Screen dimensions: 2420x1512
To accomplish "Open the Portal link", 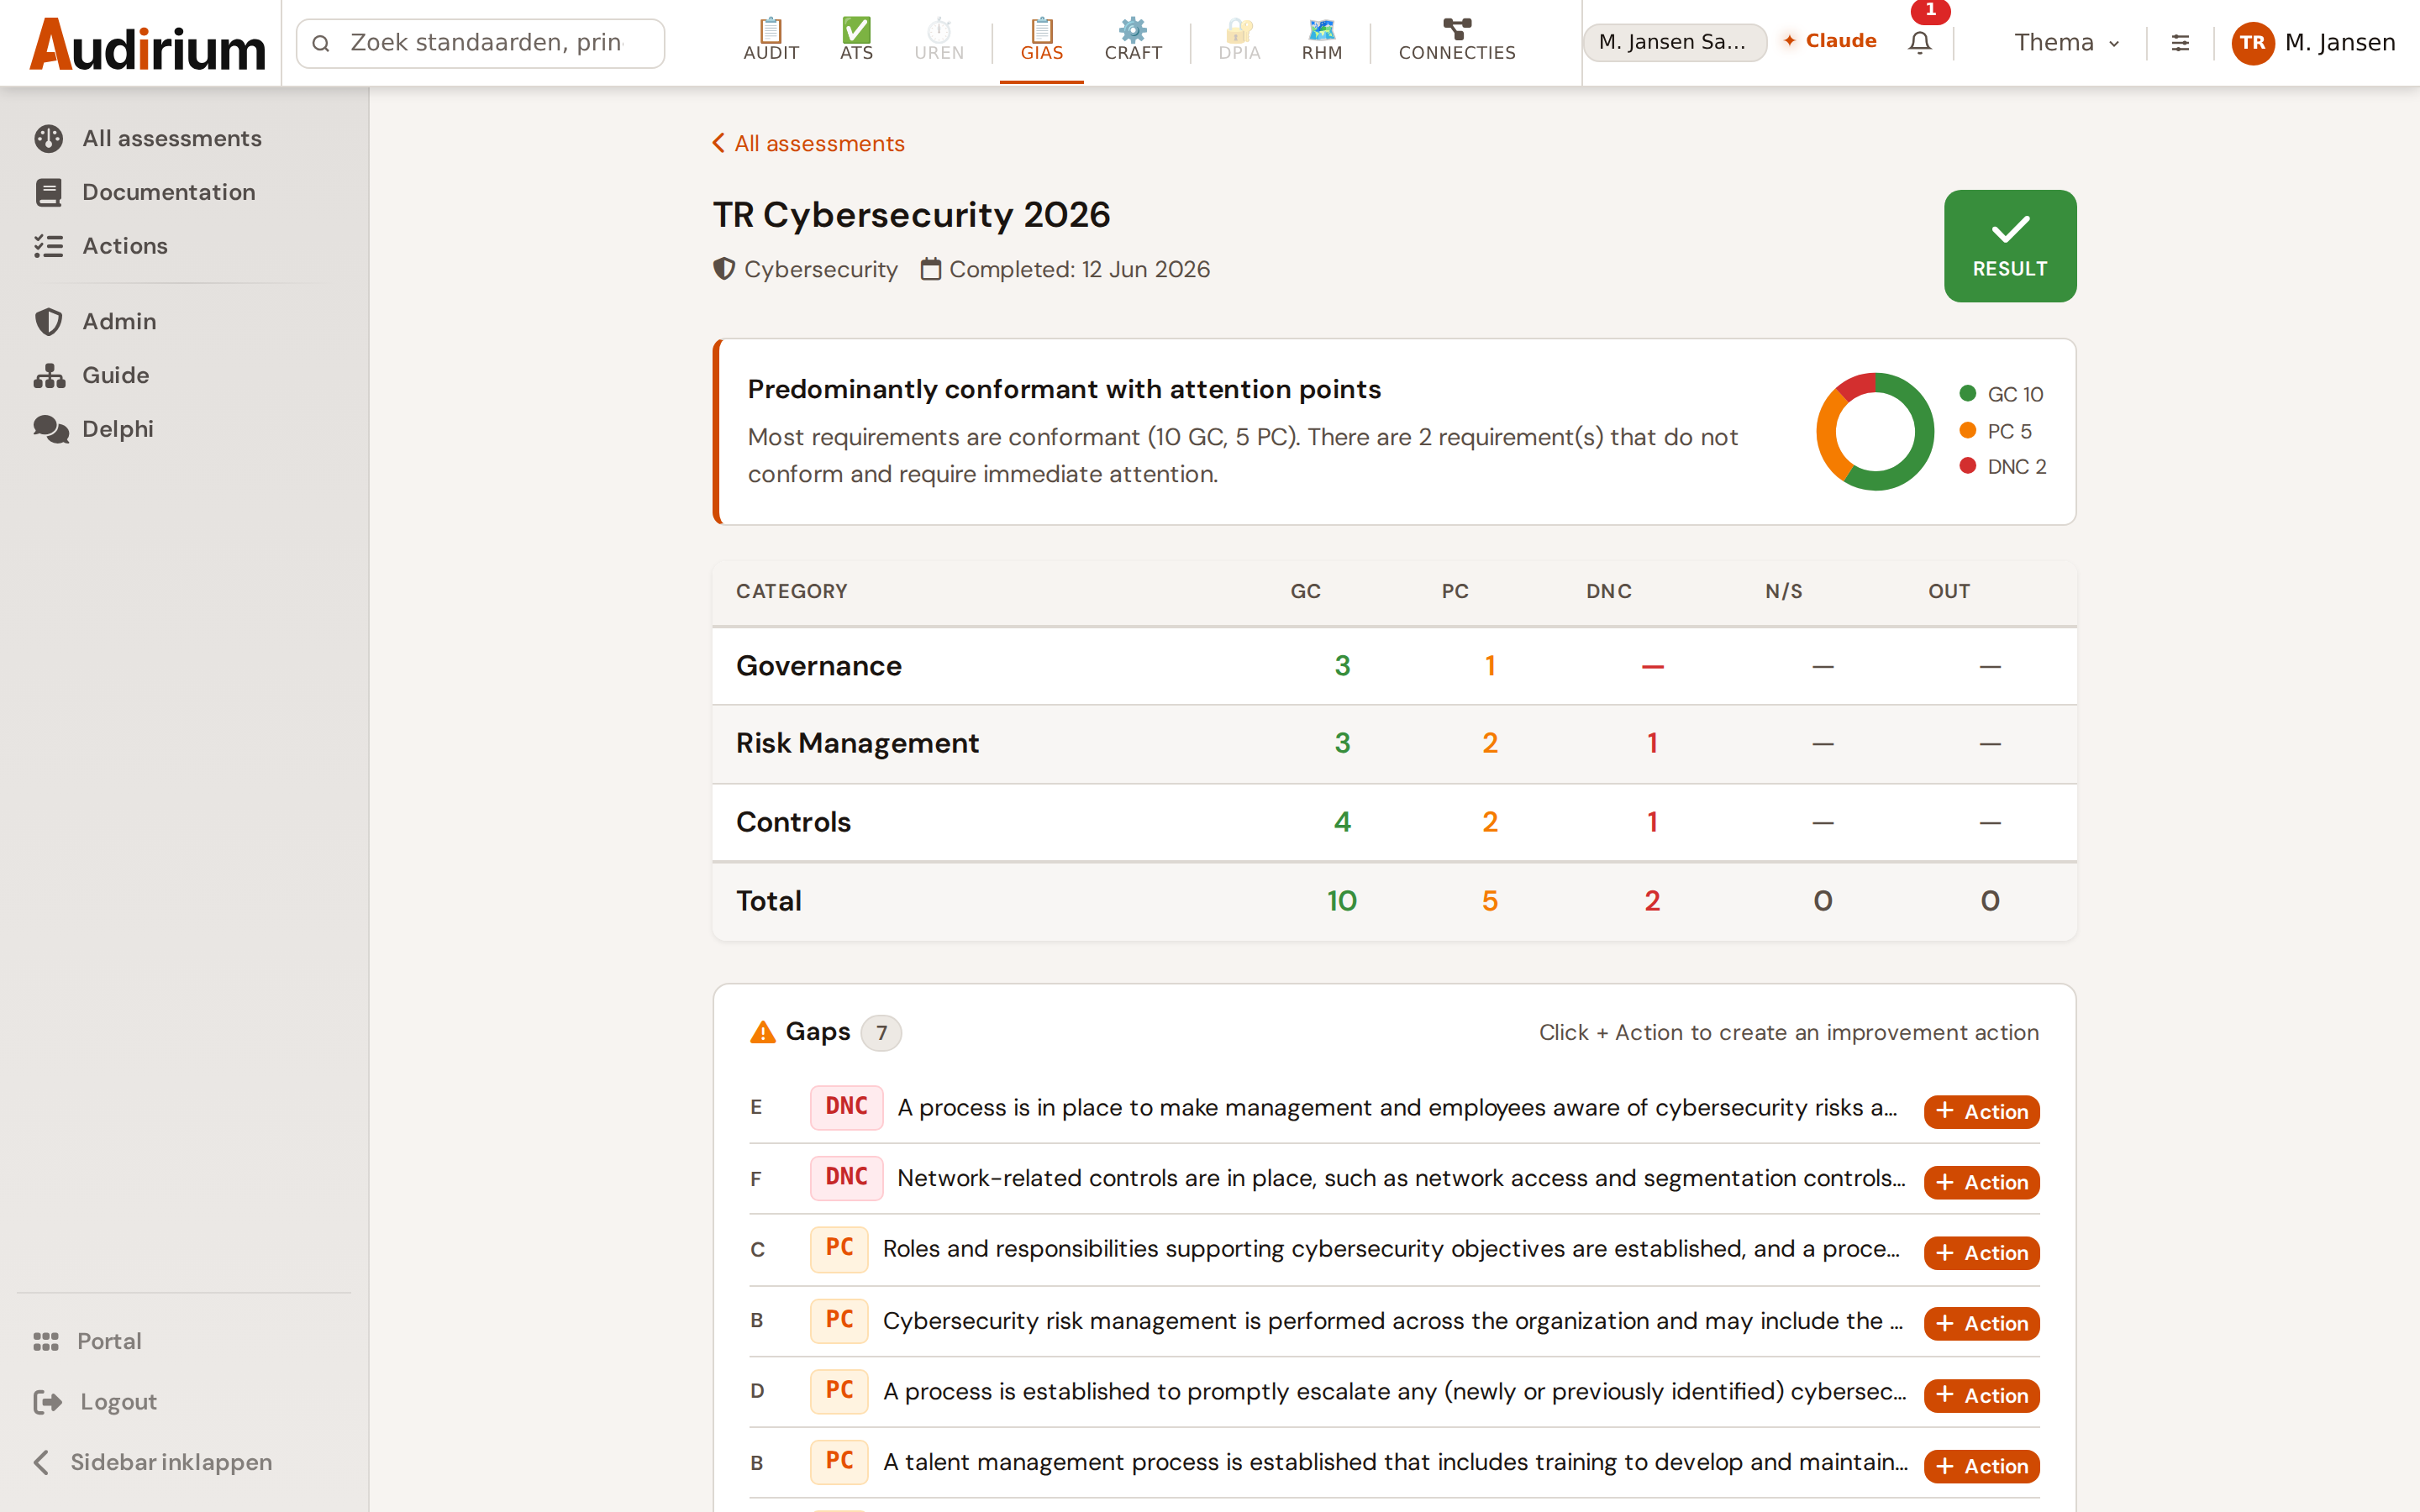I will pos(88,1341).
